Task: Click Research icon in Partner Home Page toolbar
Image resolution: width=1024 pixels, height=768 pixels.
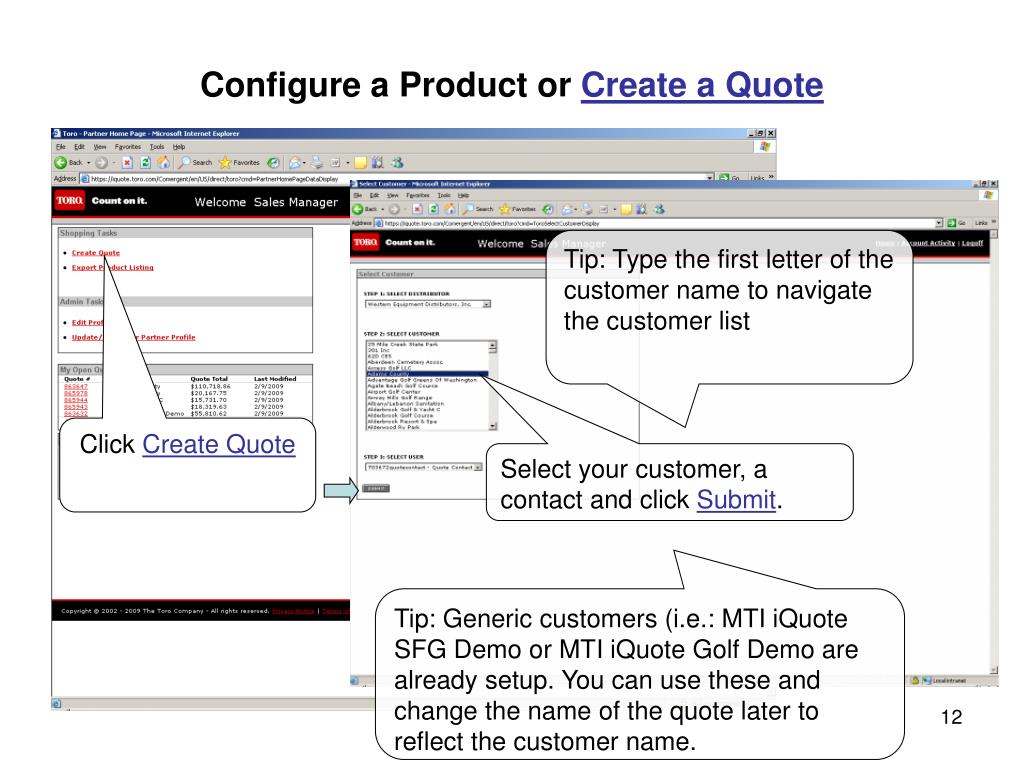Action: (x=377, y=163)
